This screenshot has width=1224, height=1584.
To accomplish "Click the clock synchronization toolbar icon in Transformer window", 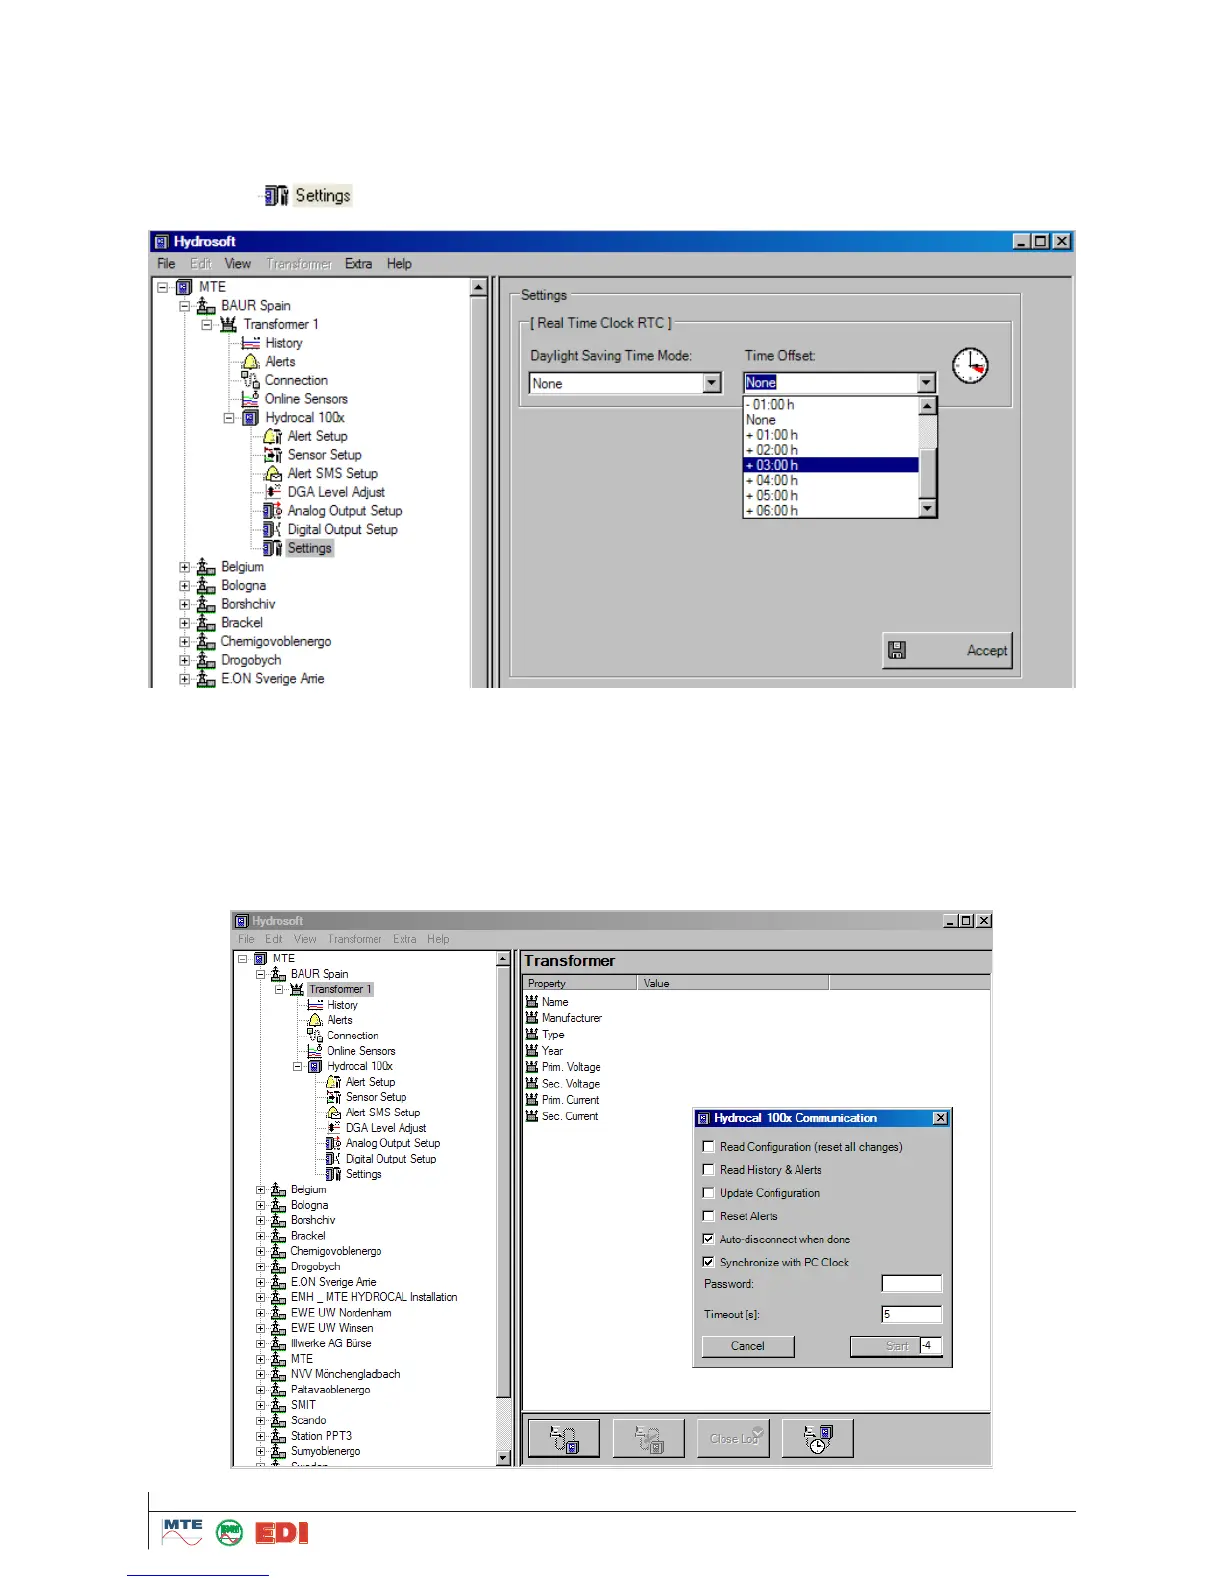I will [818, 1438].
